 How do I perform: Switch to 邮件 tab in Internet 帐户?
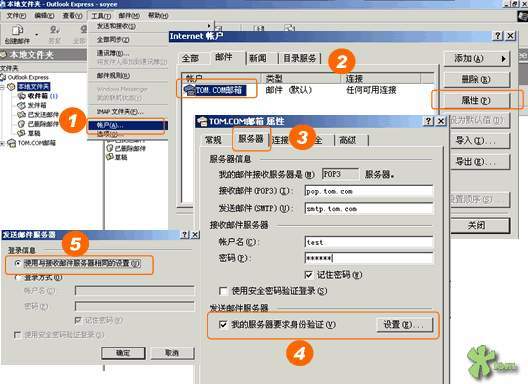[x=224, y=57]
